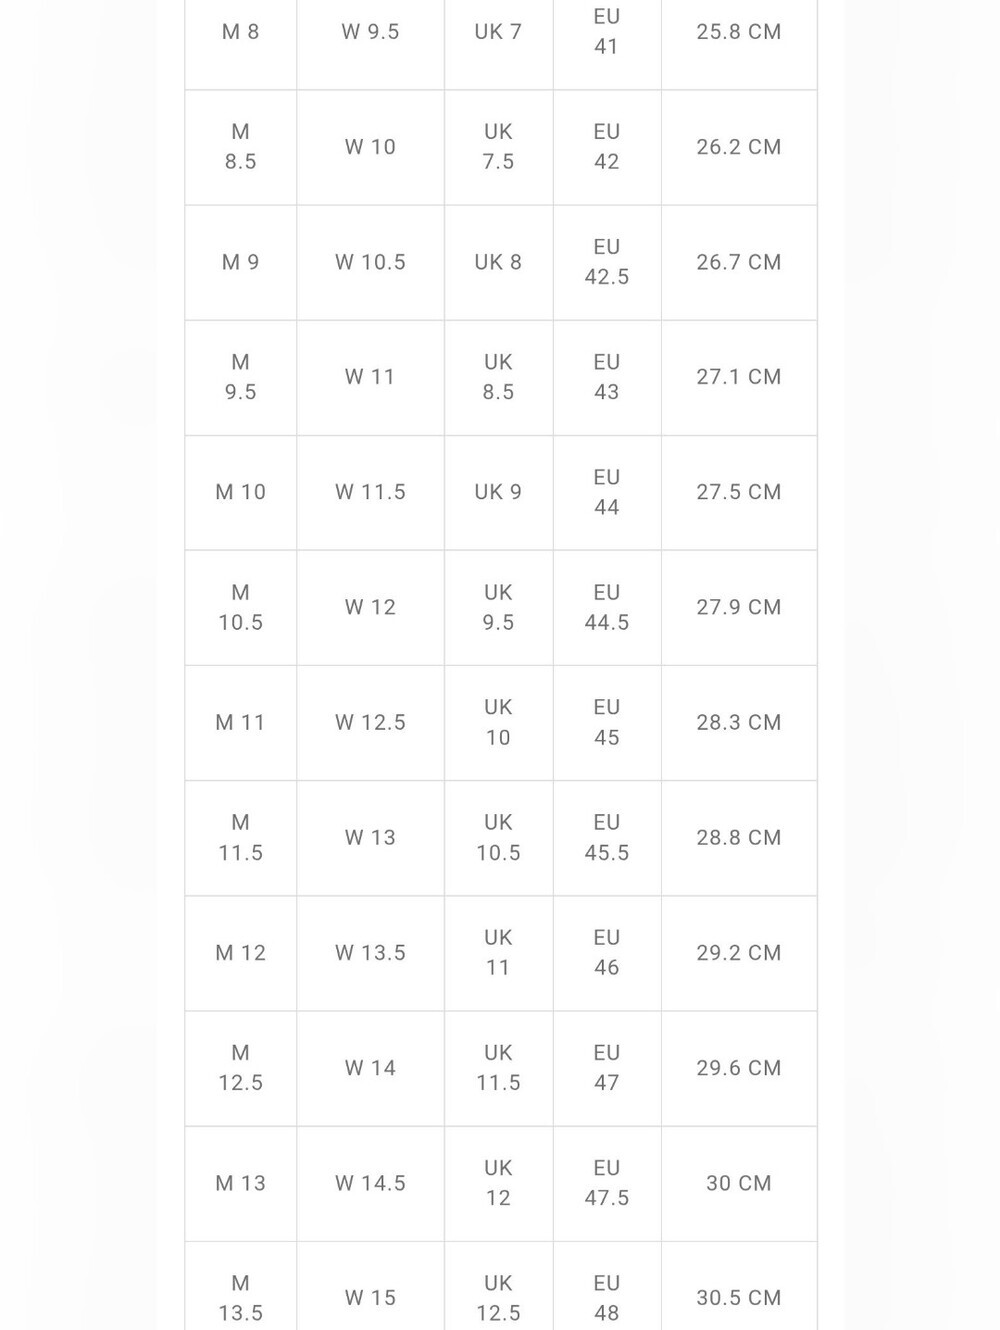This screenshot has height=1330, width=1000.
Task: Select the M 8 size cell
Action: pyautogui.click(x=240, y=32)
